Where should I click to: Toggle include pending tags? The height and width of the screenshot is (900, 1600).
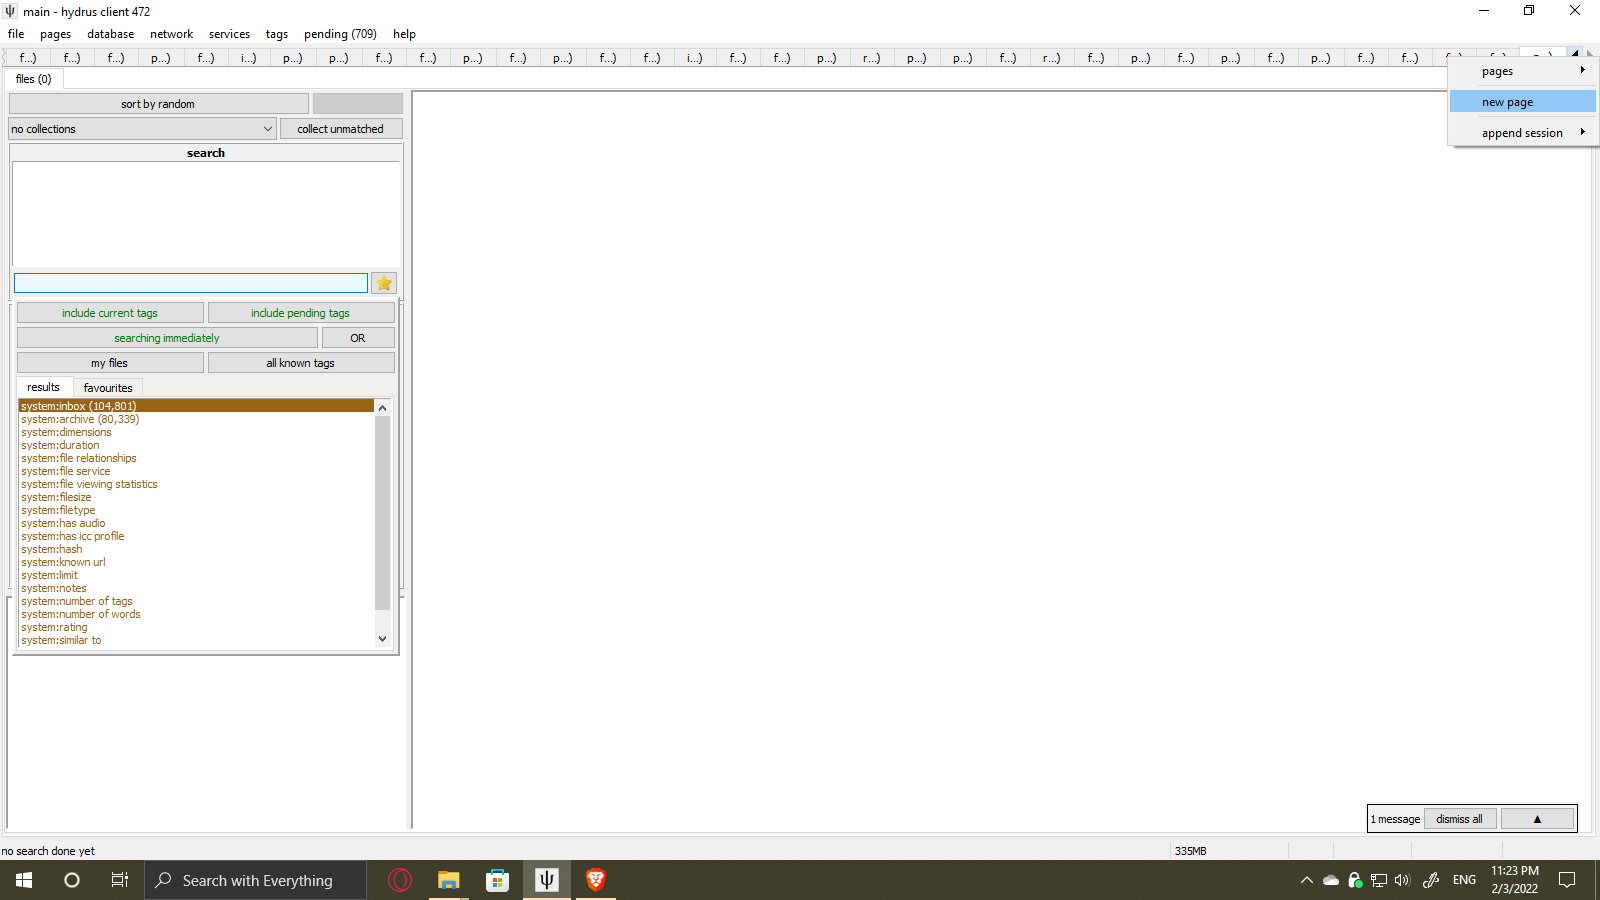[x=300, y=312]
